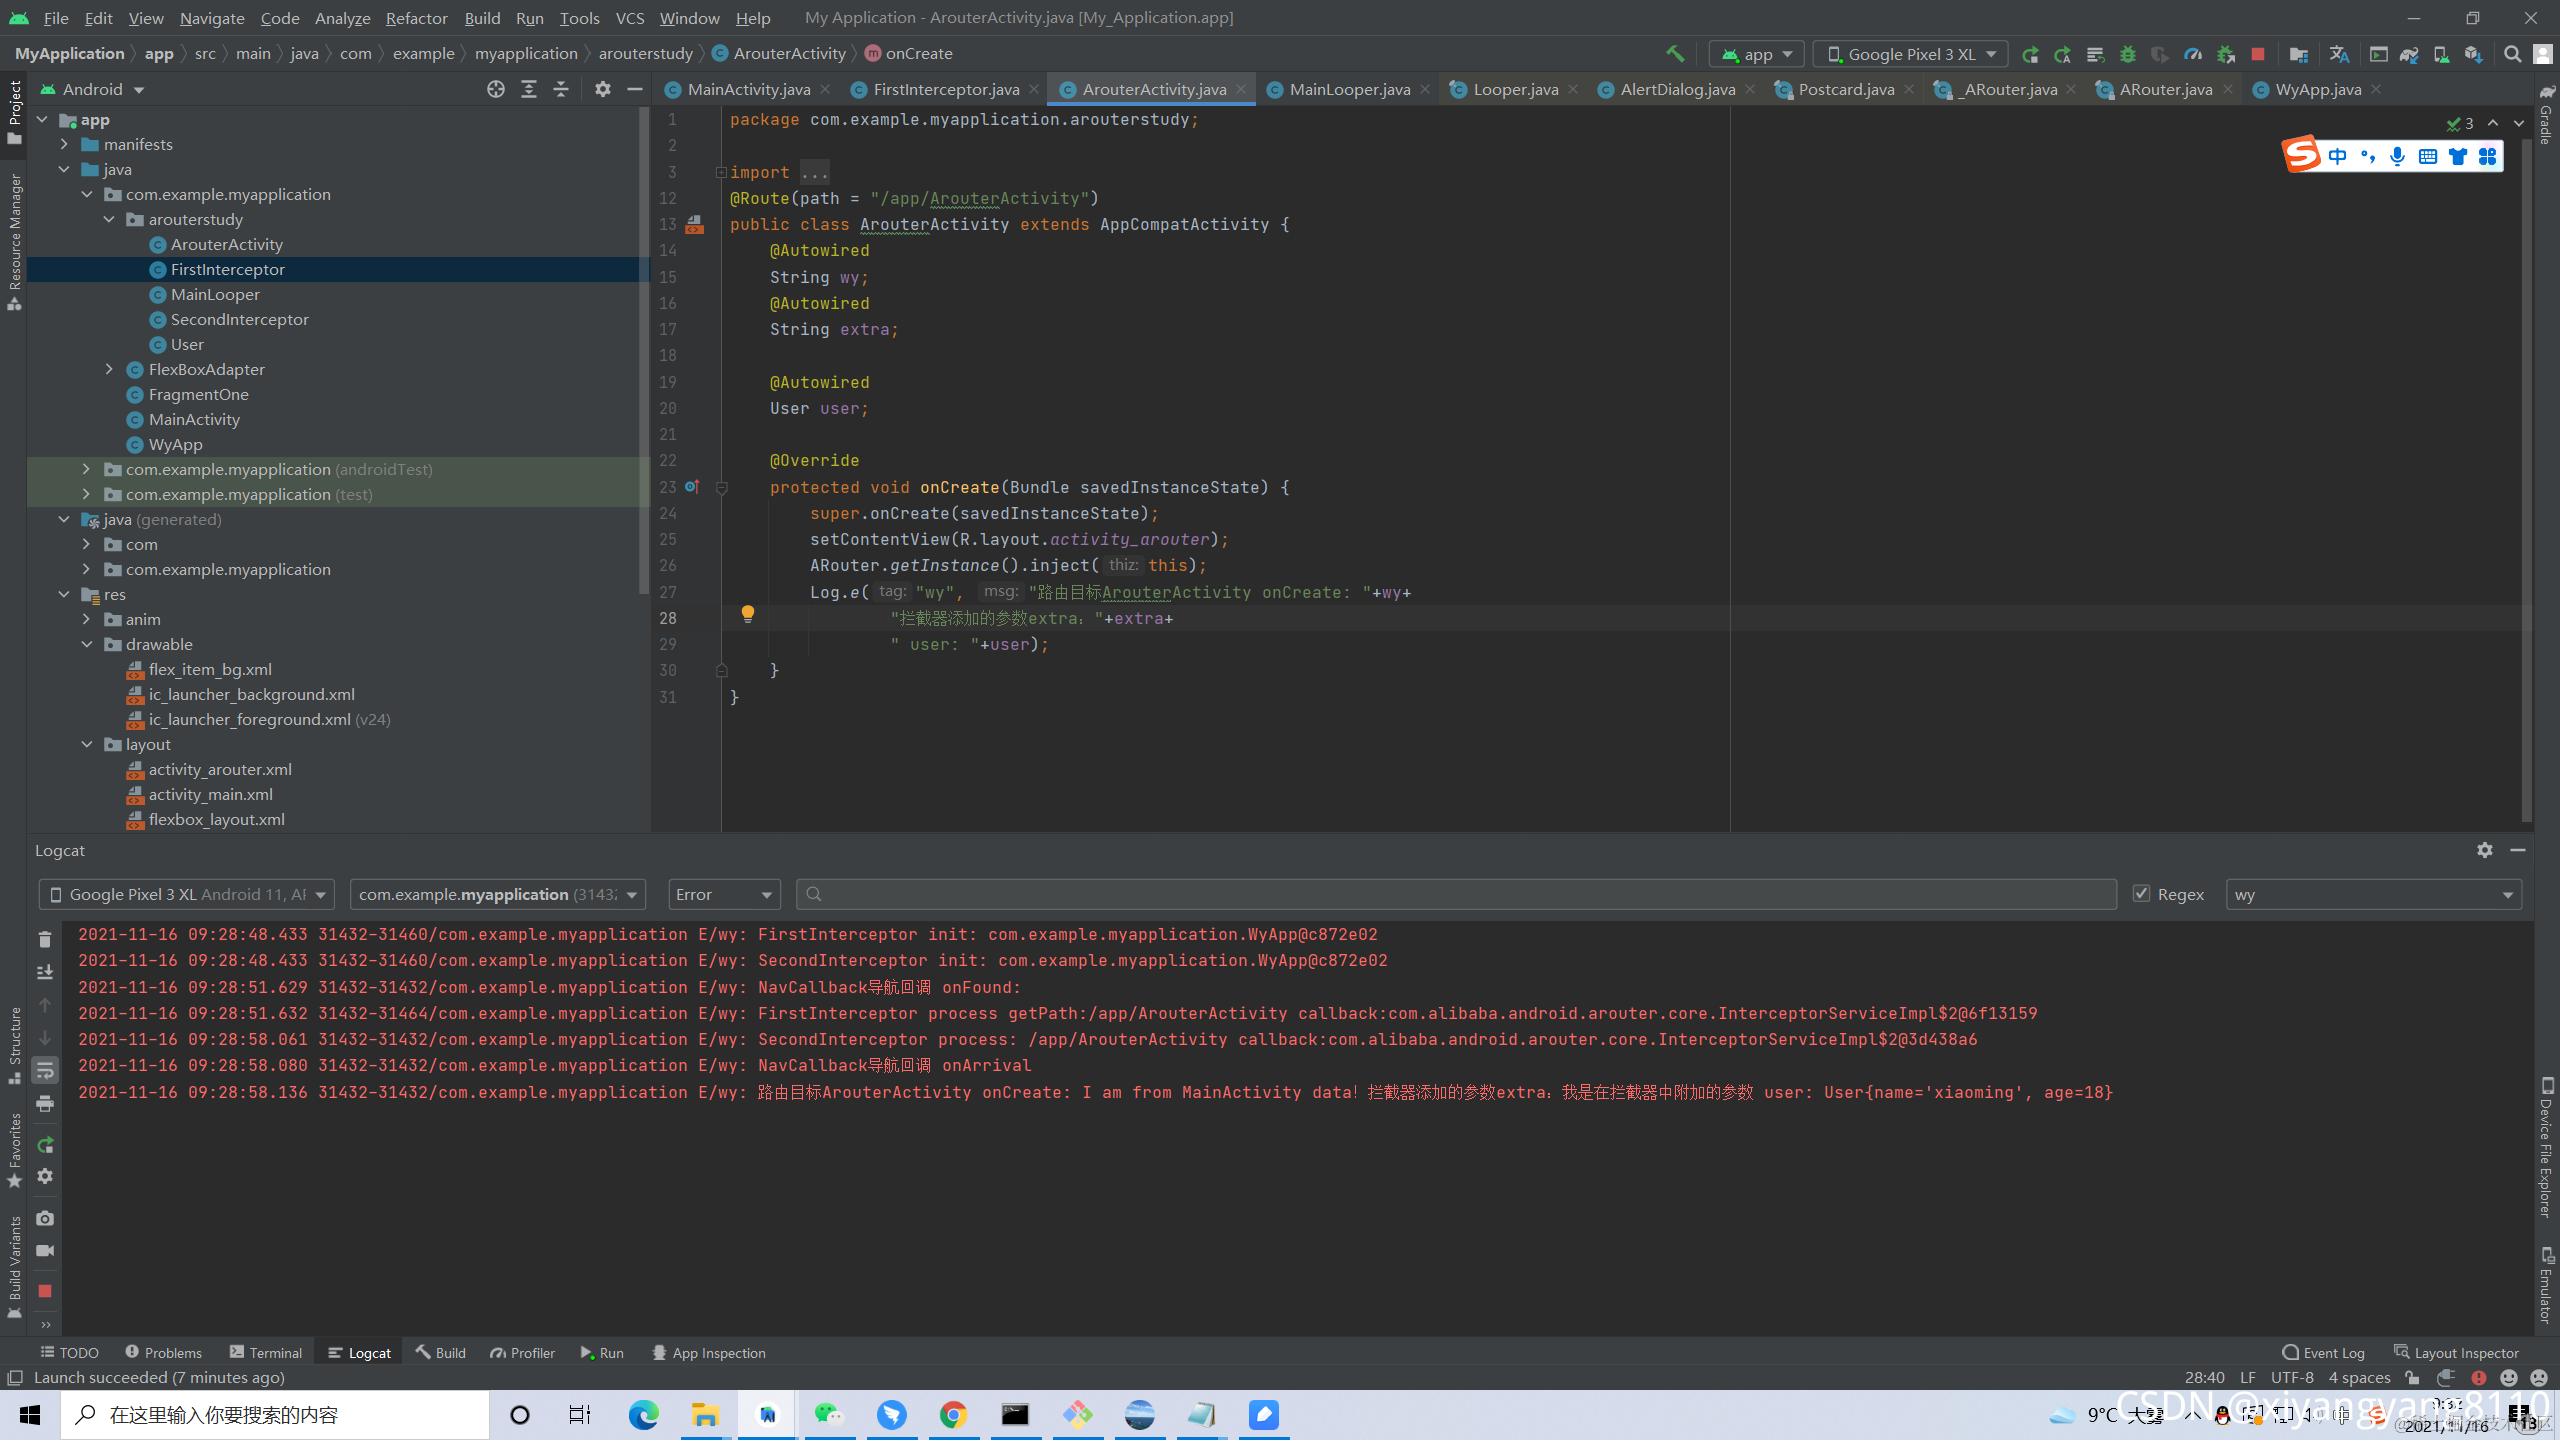Open the Google Pixel 3 XL device dropdown
2560x1440 pixels.
(x=1910, y=54)
